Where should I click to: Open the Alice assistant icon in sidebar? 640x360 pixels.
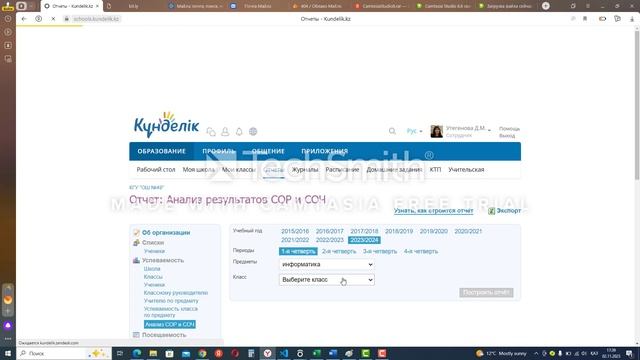8,325
